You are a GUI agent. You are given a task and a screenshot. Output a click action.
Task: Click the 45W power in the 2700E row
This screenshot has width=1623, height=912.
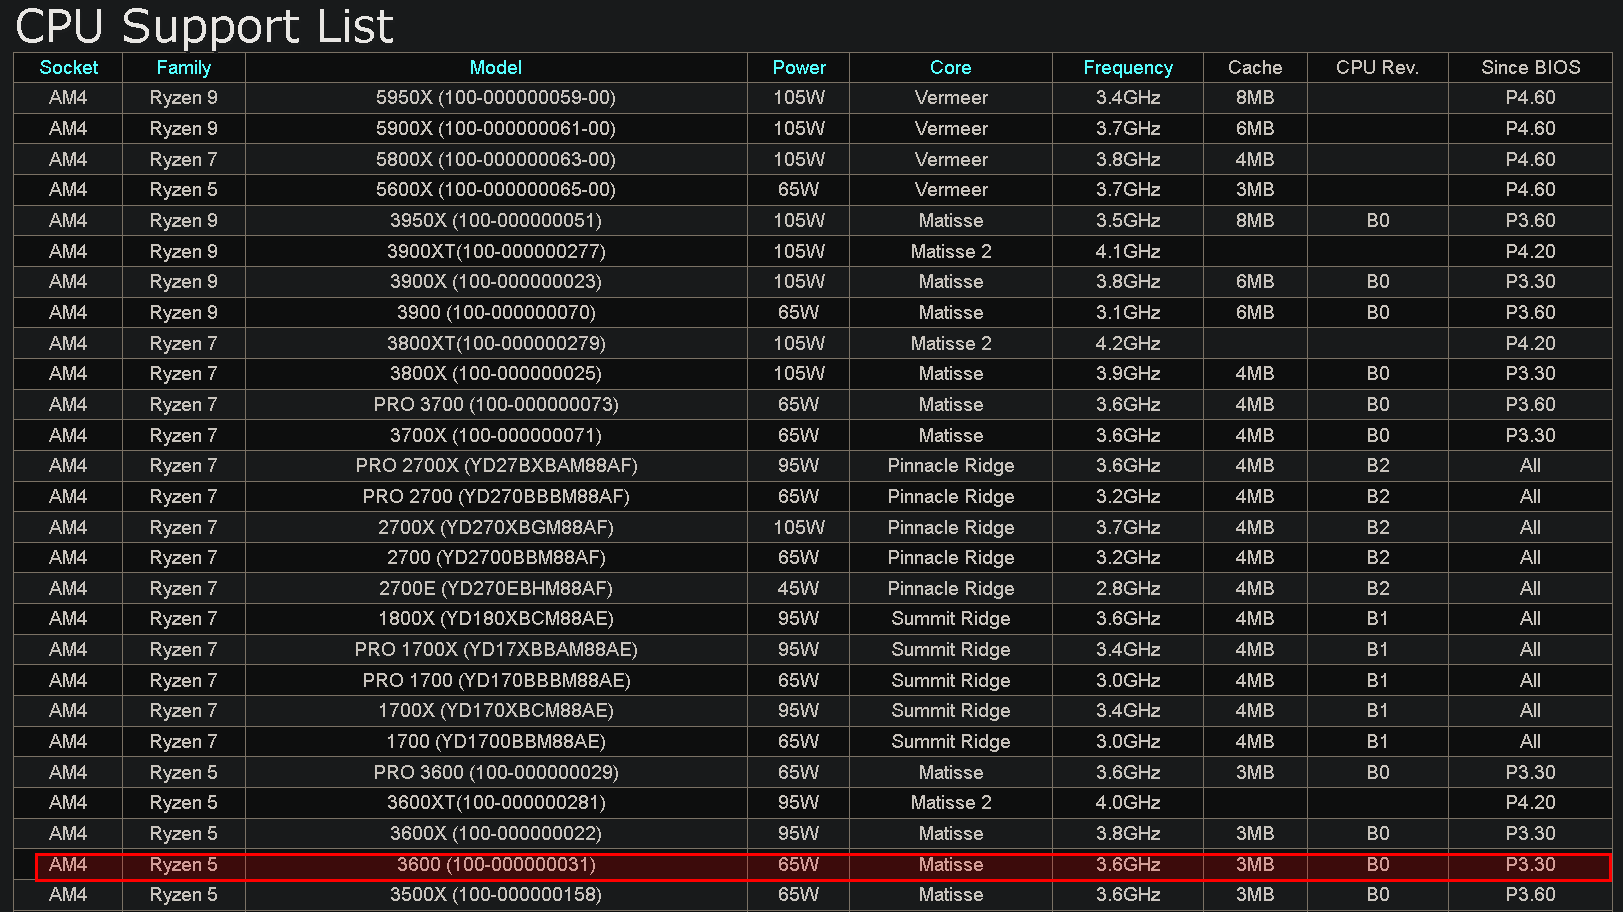[x=799, y=589]
